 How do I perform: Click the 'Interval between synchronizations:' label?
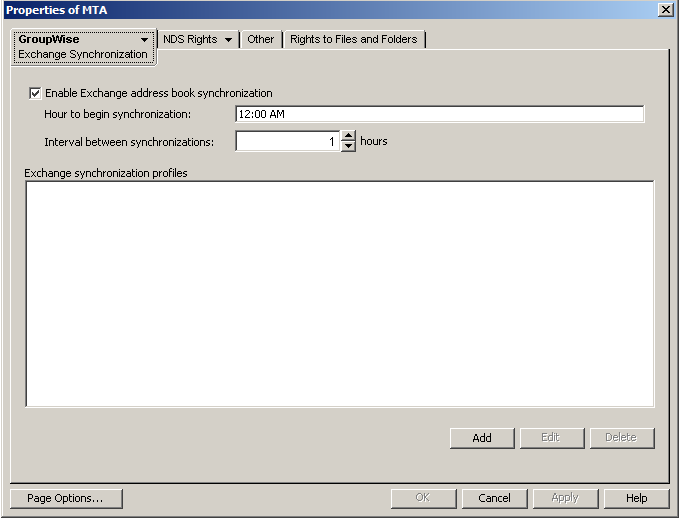(x=129, y=142)
